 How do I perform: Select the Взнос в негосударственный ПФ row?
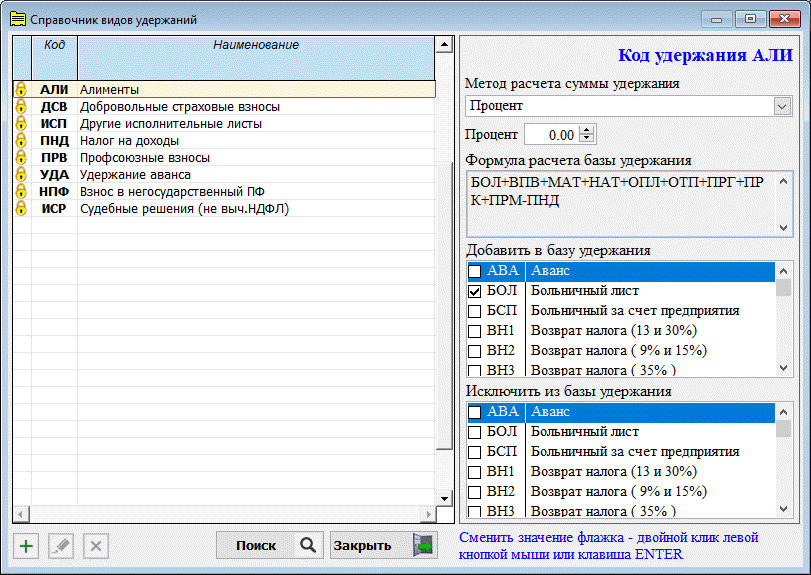(x=224, y=191)
